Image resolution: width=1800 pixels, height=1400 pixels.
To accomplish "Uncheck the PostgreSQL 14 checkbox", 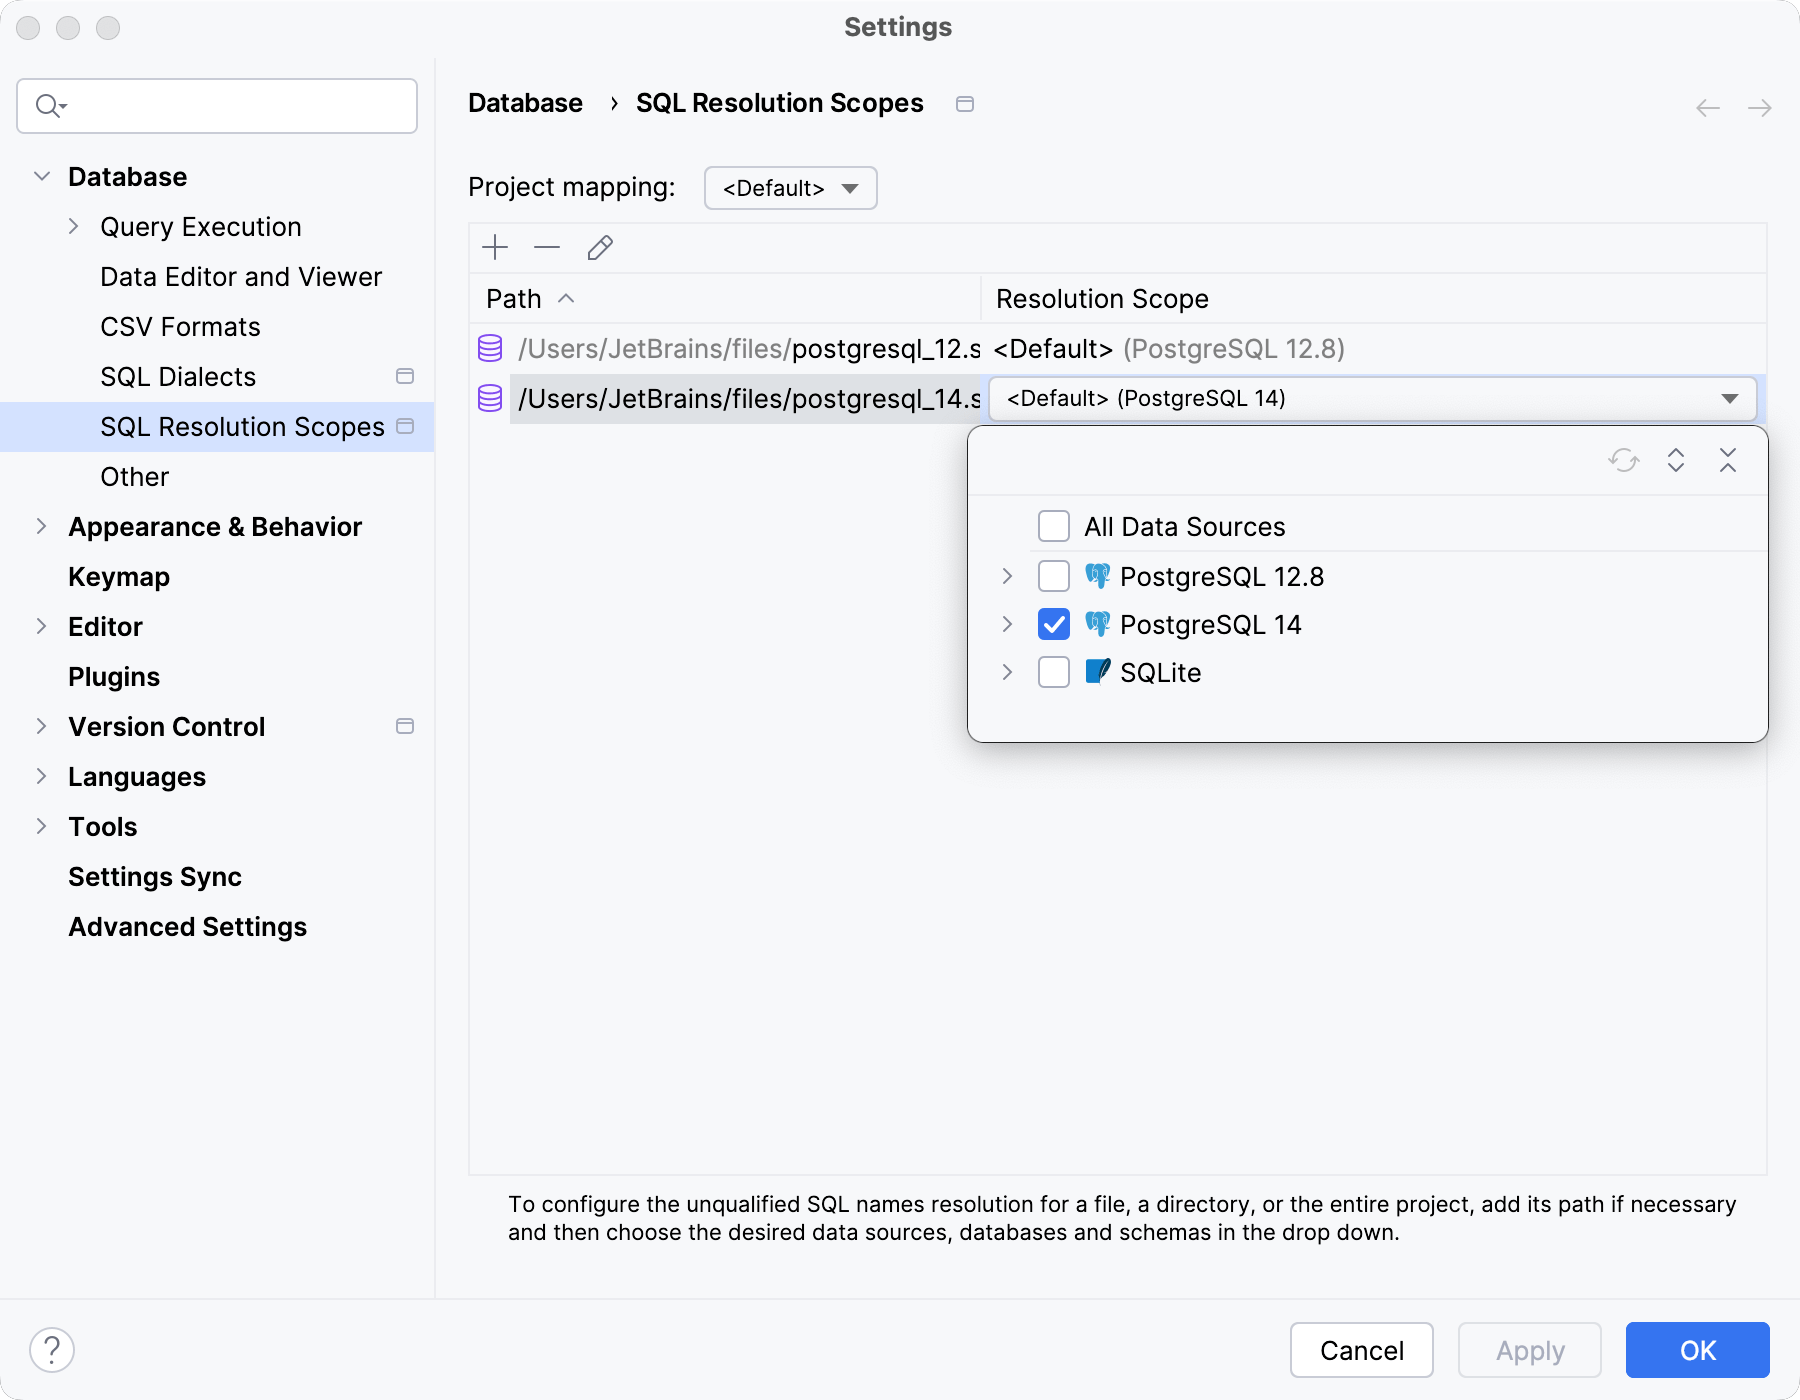I will click(x=1053, y=624).
